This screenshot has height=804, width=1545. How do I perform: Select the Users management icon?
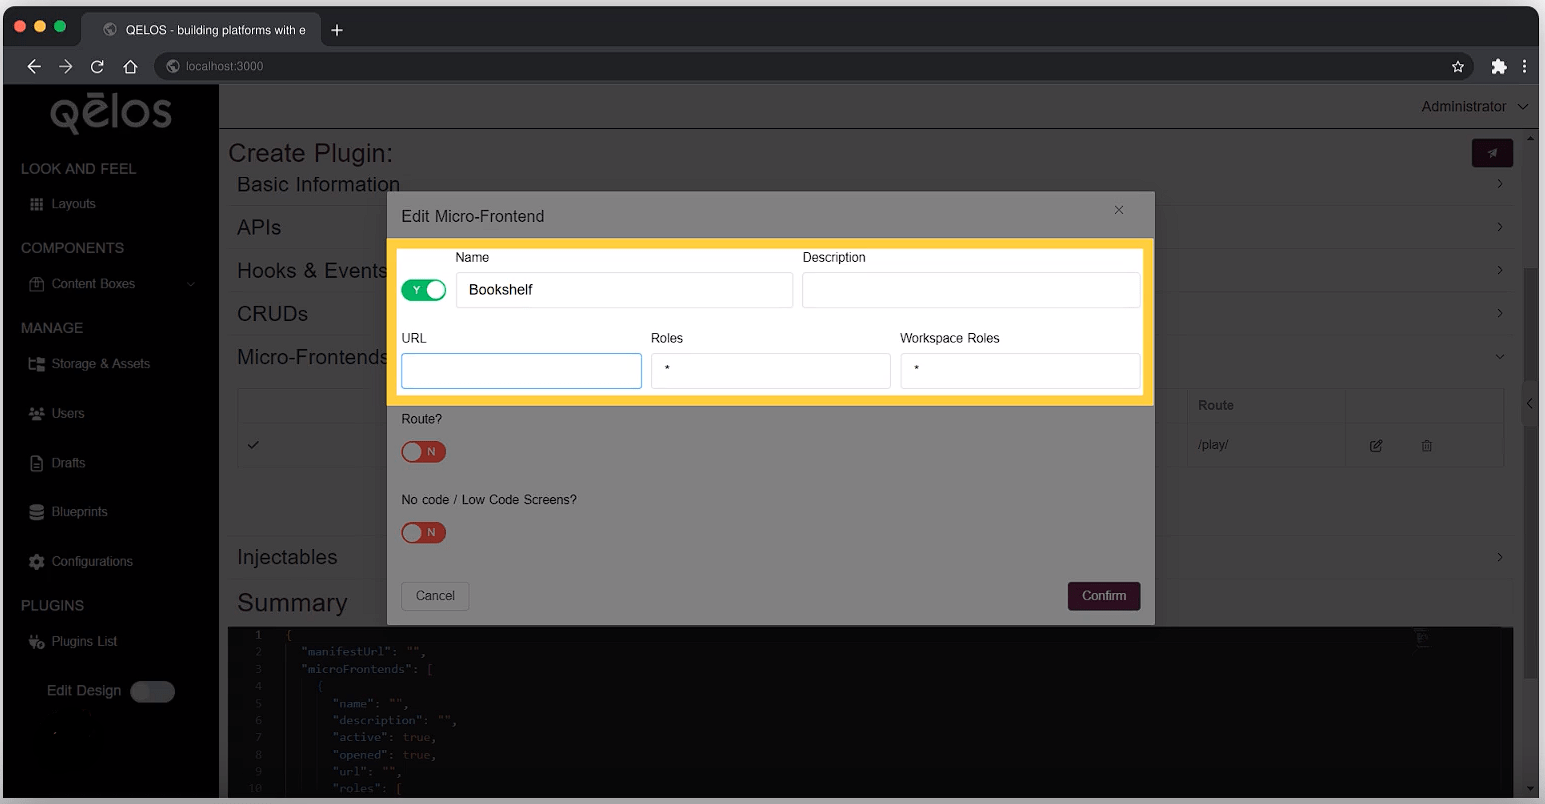(x=36, y=413)
